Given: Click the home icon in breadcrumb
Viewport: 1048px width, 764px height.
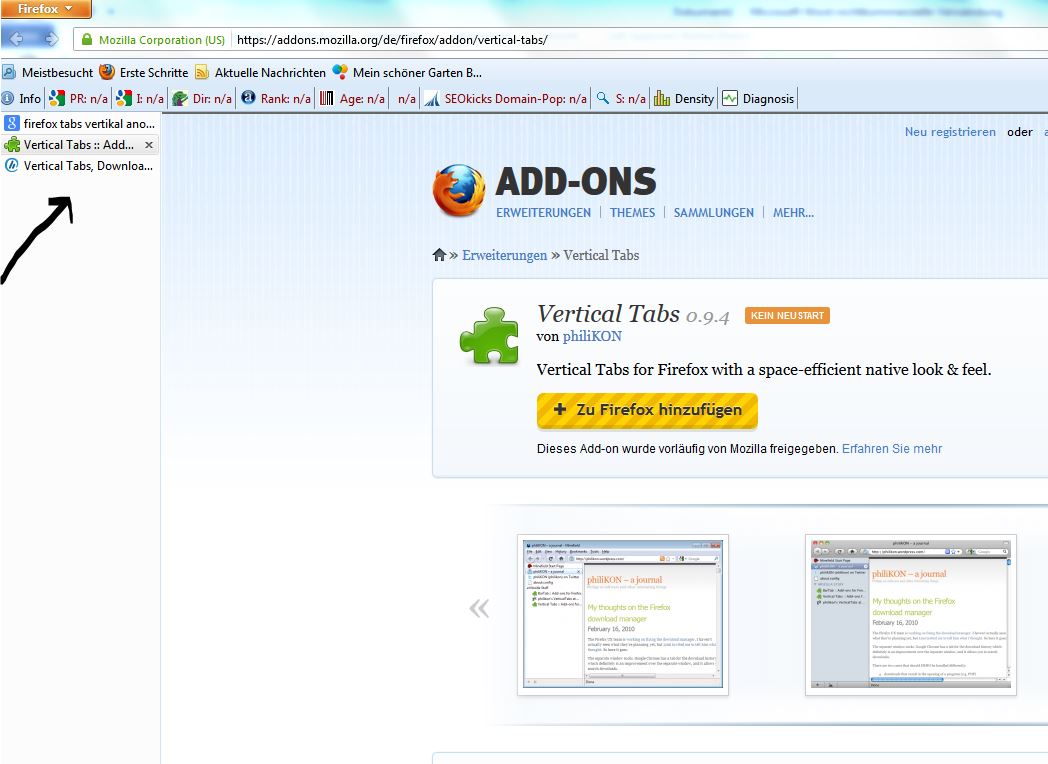Looking at the screenshot, I should pos(439,255).
